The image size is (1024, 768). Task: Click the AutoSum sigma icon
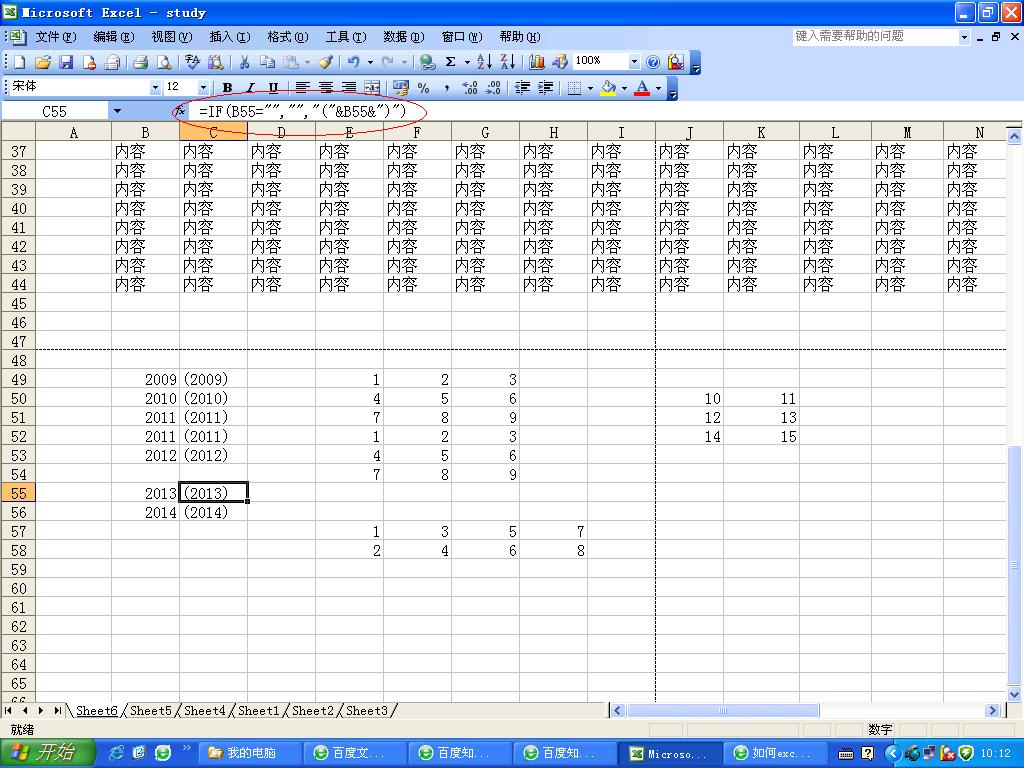[x=451, y=62]
